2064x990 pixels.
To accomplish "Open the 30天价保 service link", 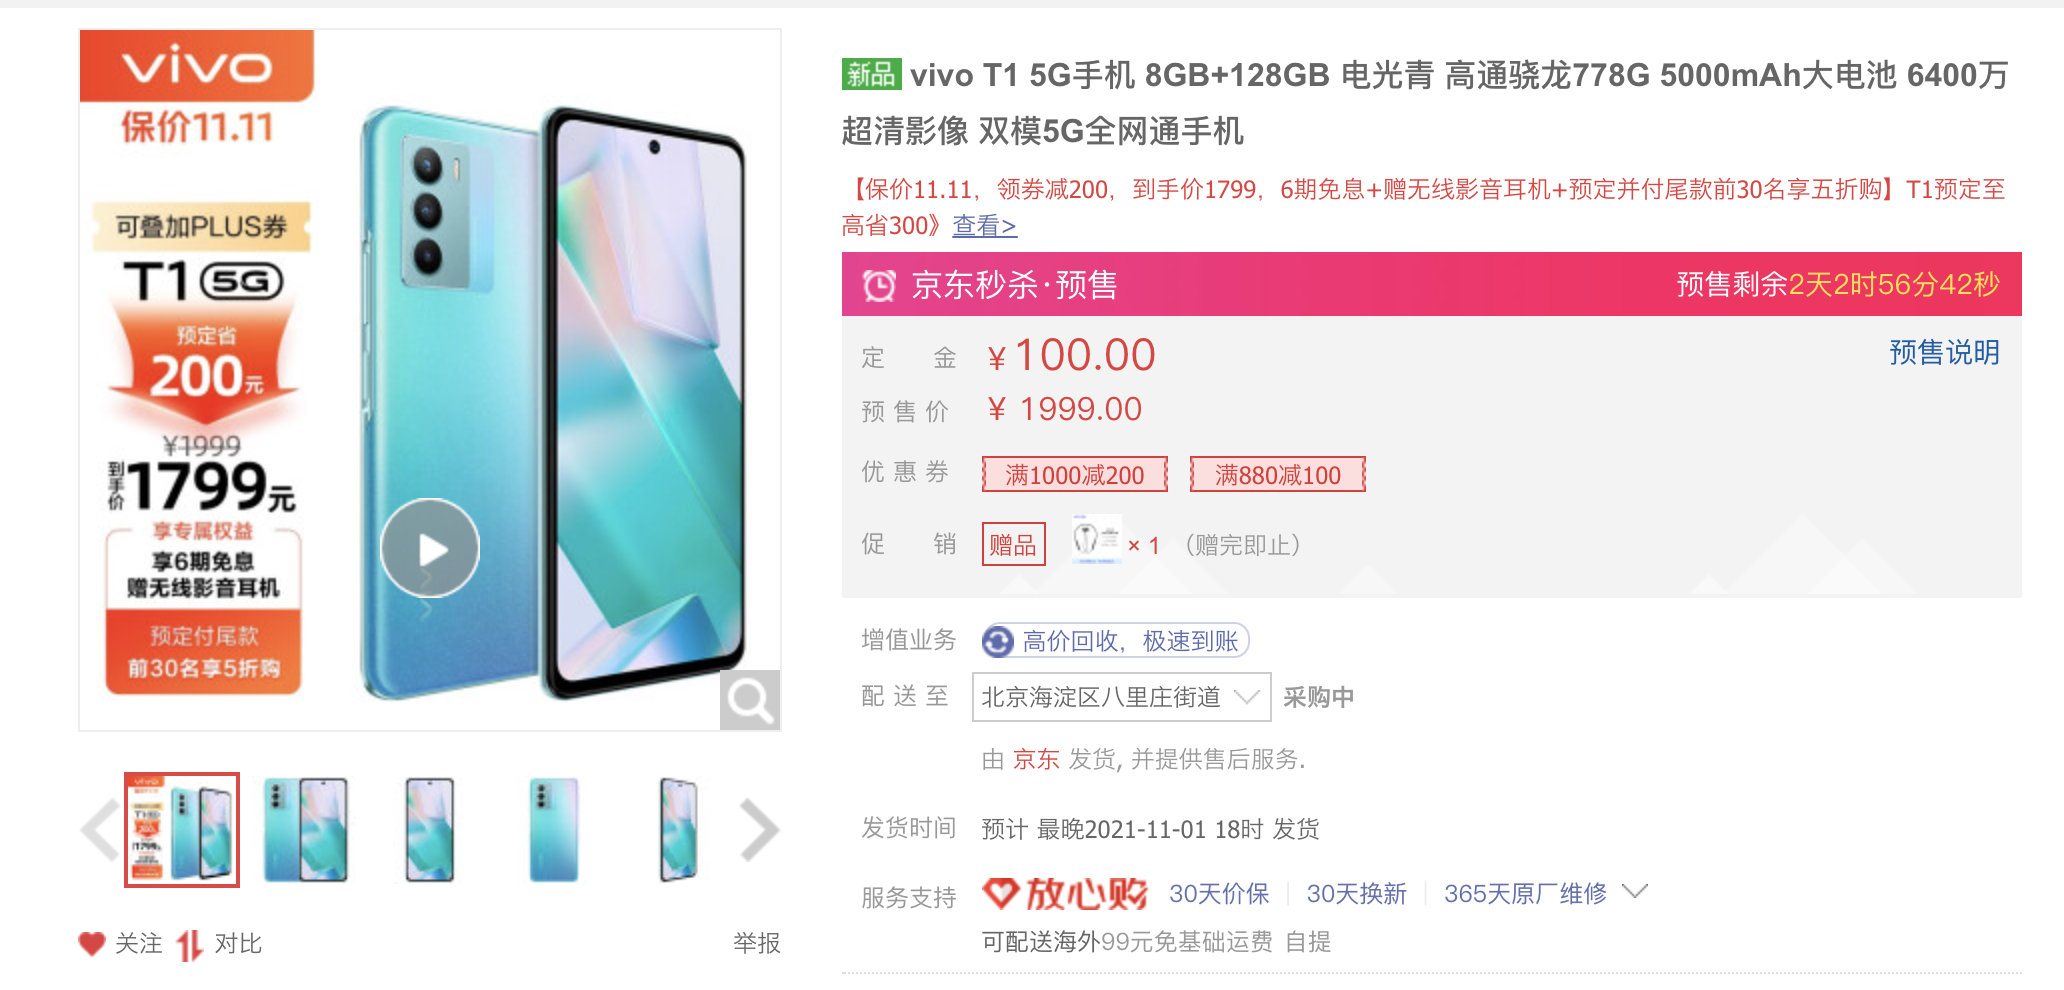I will [1219, 893].
